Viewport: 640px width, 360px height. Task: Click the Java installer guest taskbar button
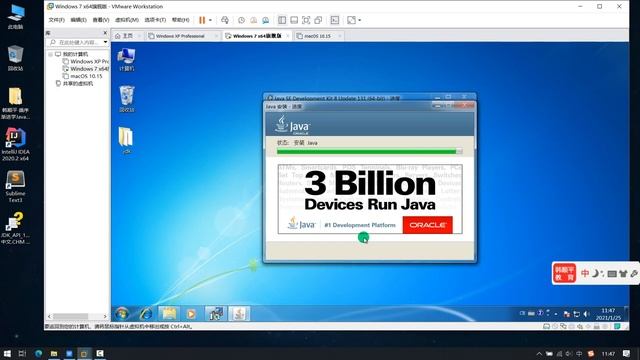coord(239,313)
